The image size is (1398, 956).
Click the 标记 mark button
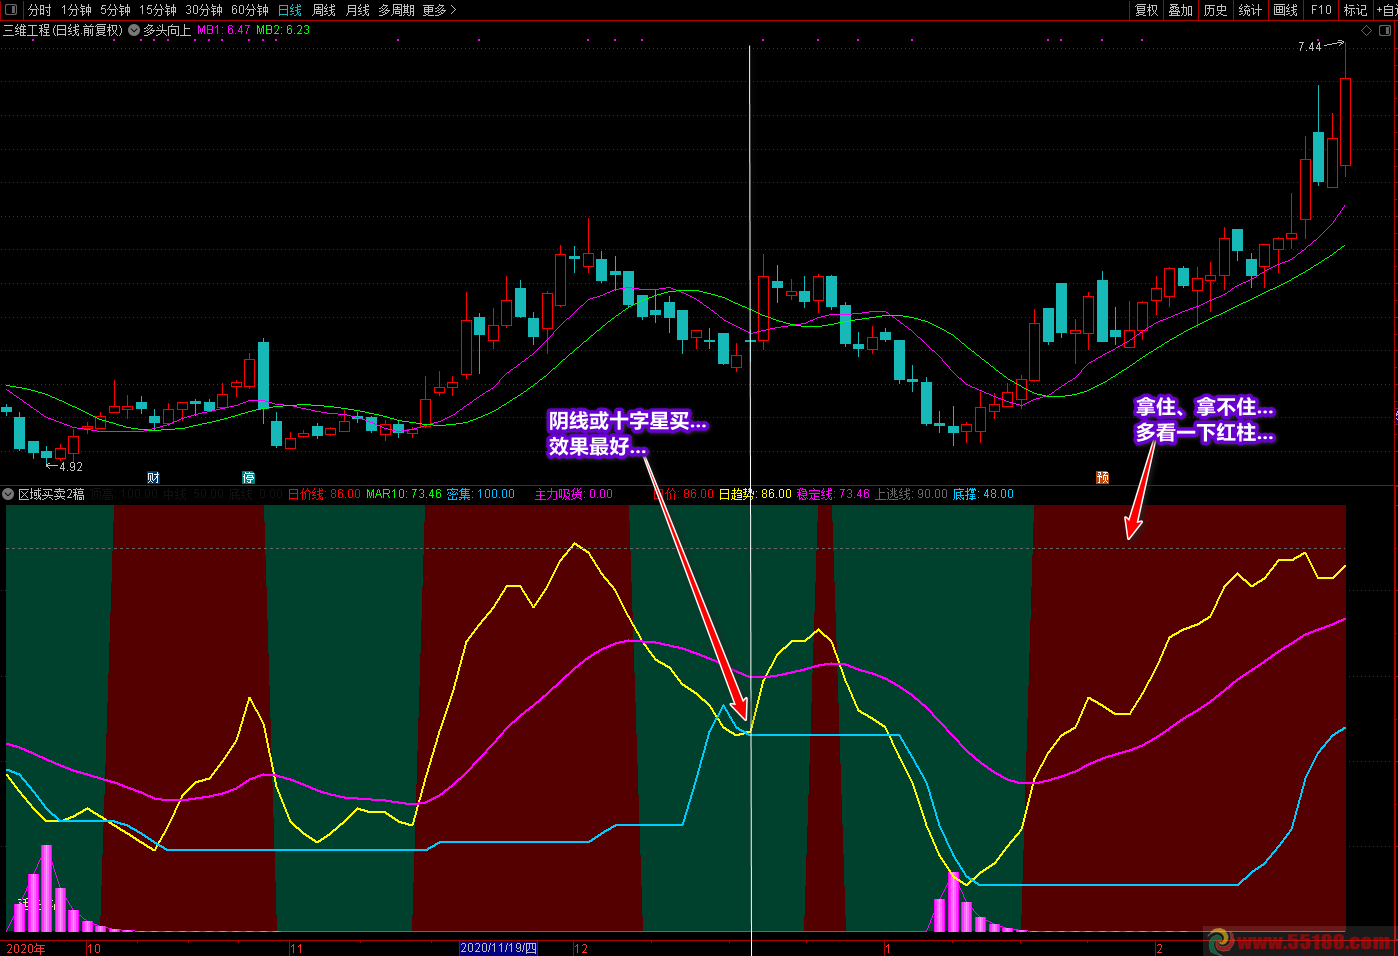click(x=1355, y=10)
